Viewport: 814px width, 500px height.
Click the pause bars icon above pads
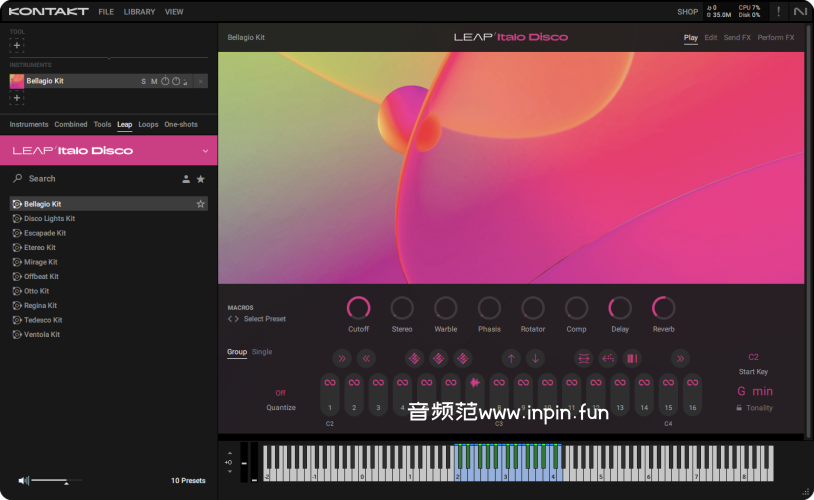click(631, 358)
